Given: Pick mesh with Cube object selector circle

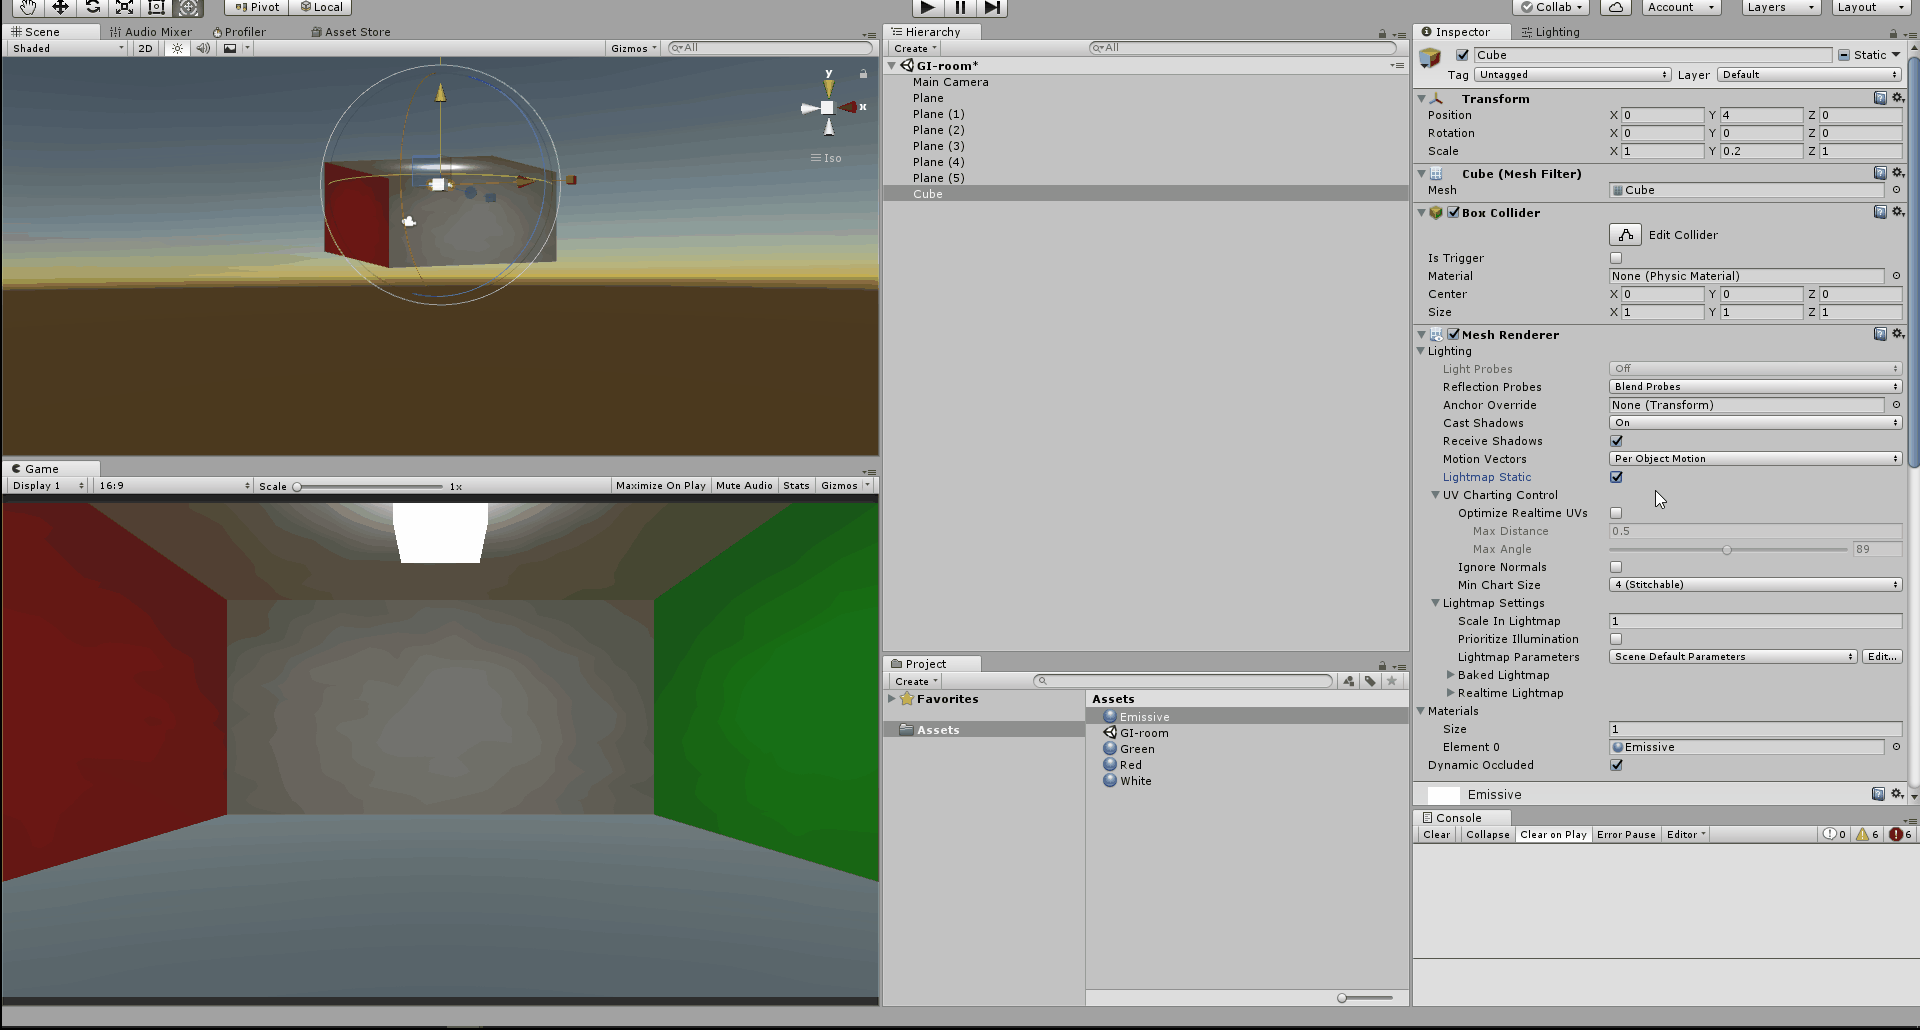Looking at the screenshot, I should tap(1896, 190).
